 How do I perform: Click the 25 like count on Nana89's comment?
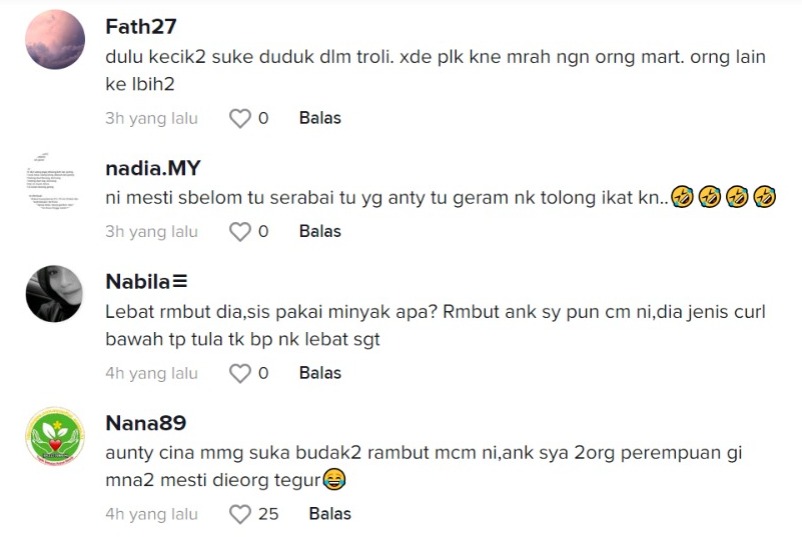click(268, 515)
